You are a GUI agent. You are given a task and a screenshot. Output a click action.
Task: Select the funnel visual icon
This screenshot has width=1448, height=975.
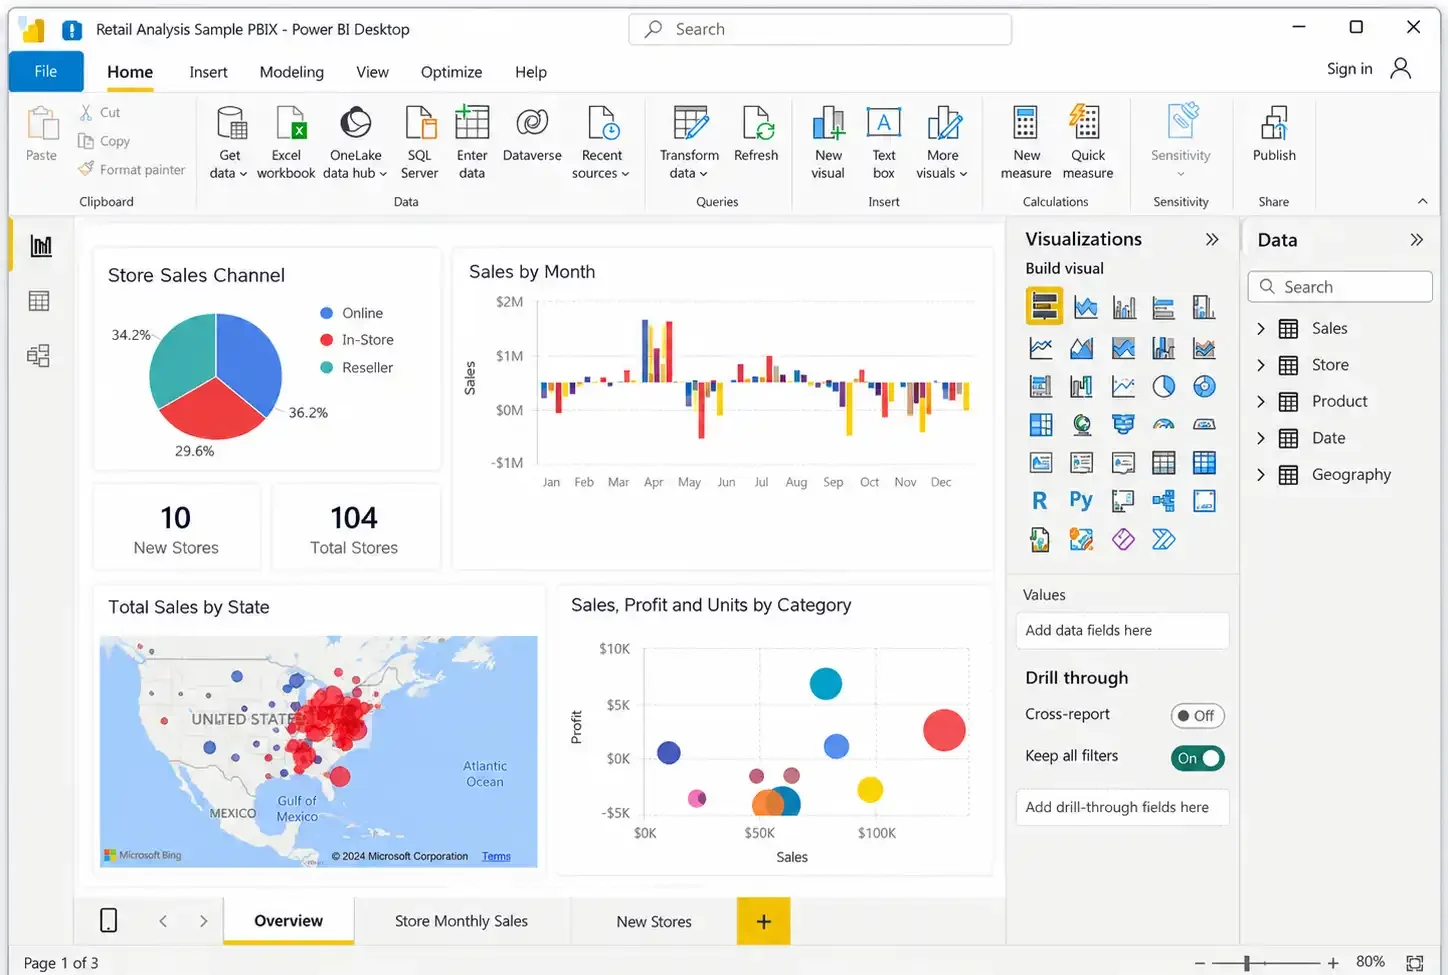pyautogui.click(x=1123, y=425)
